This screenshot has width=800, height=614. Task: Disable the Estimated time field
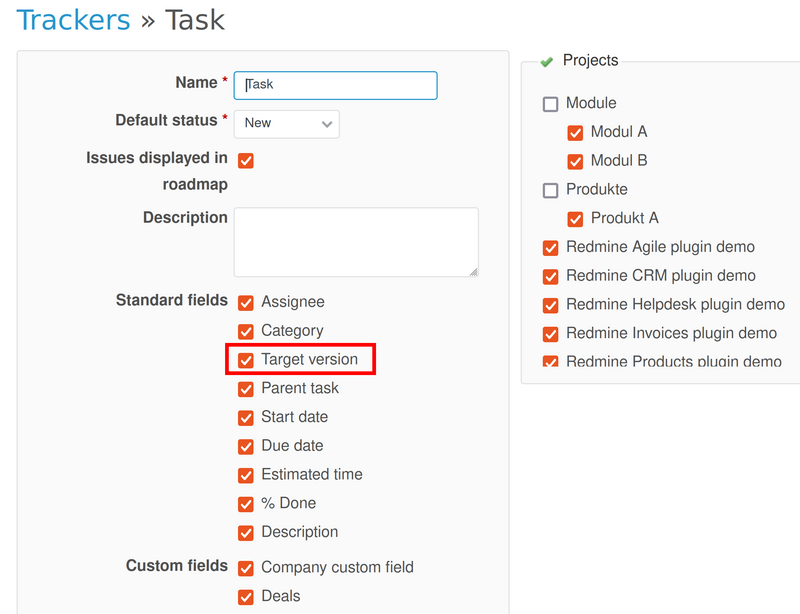246,475
